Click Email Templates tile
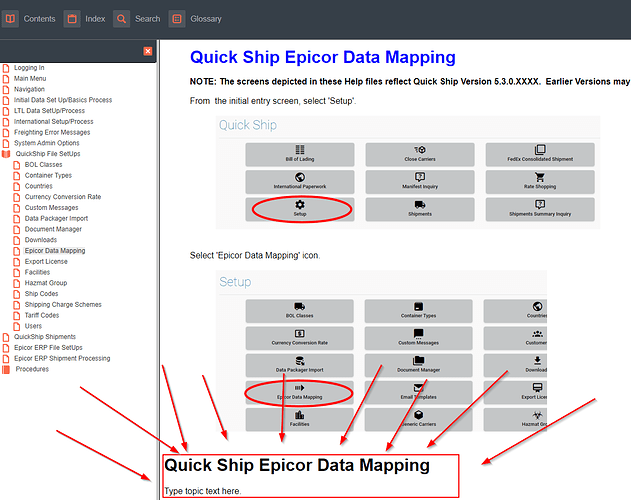The height and width of the screenshot is (500, 631). pyautogui.click(x=419, y=392)
